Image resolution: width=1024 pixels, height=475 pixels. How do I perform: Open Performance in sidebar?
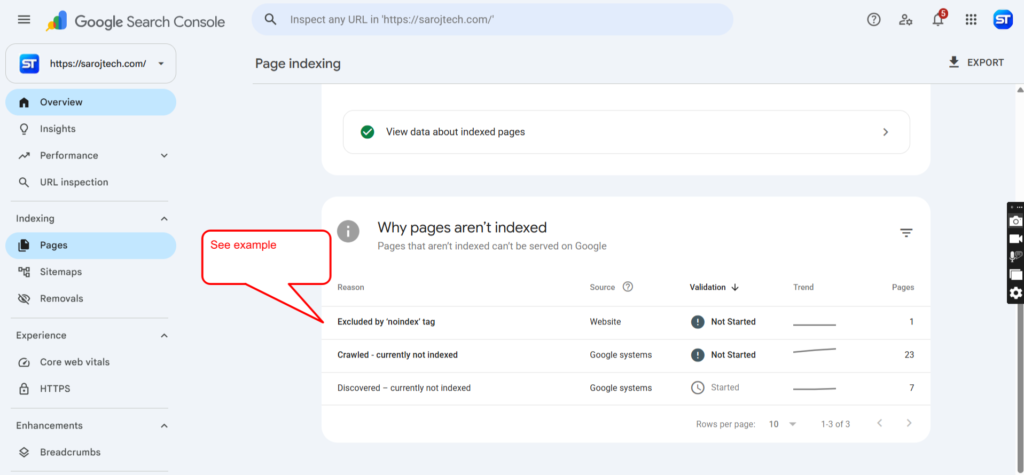point(91,156)
